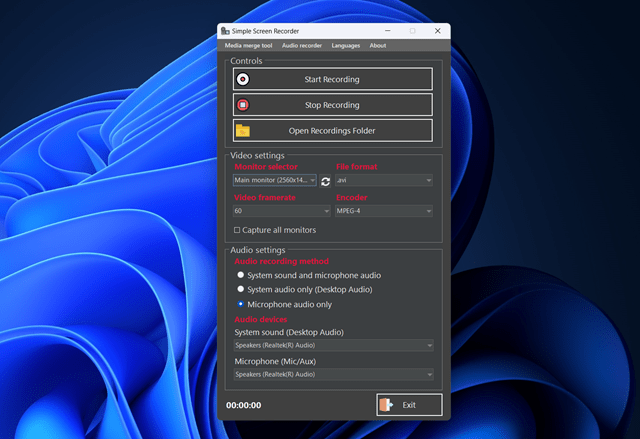
Task: Click the Monitor selector label
Action: click(266, 166)
